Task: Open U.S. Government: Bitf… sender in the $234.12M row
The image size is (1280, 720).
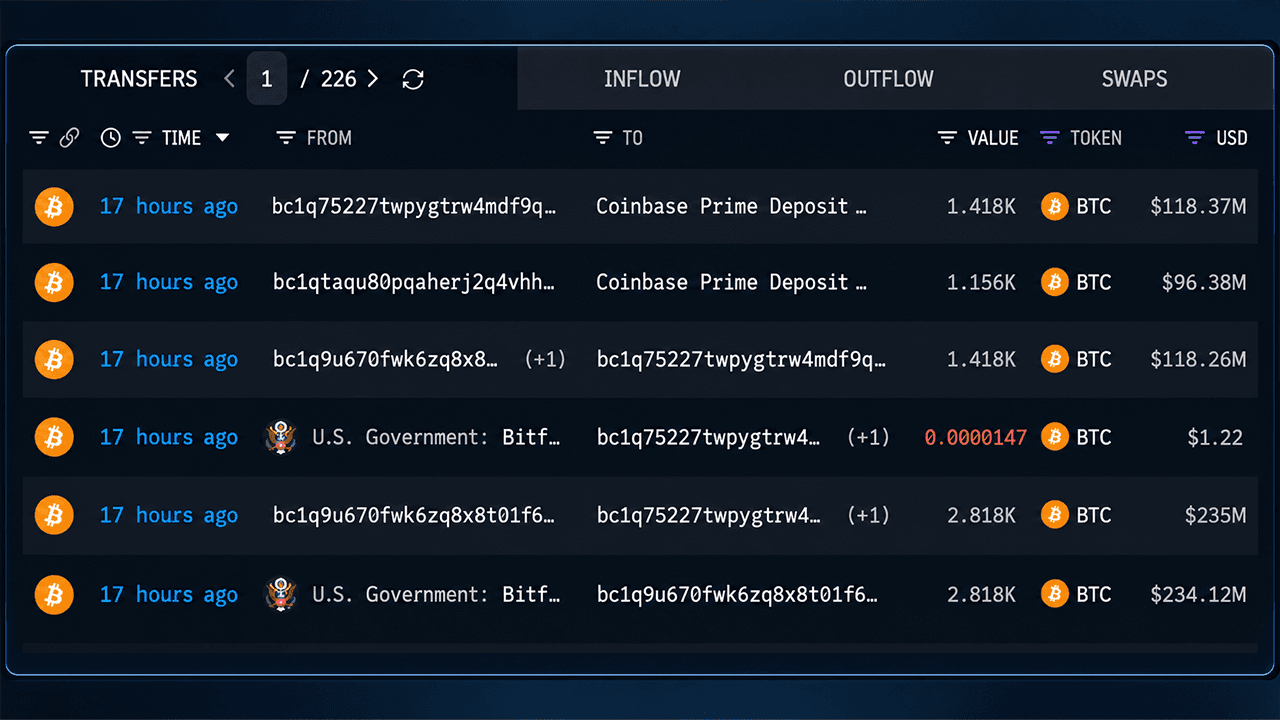Action: point(436,595)
